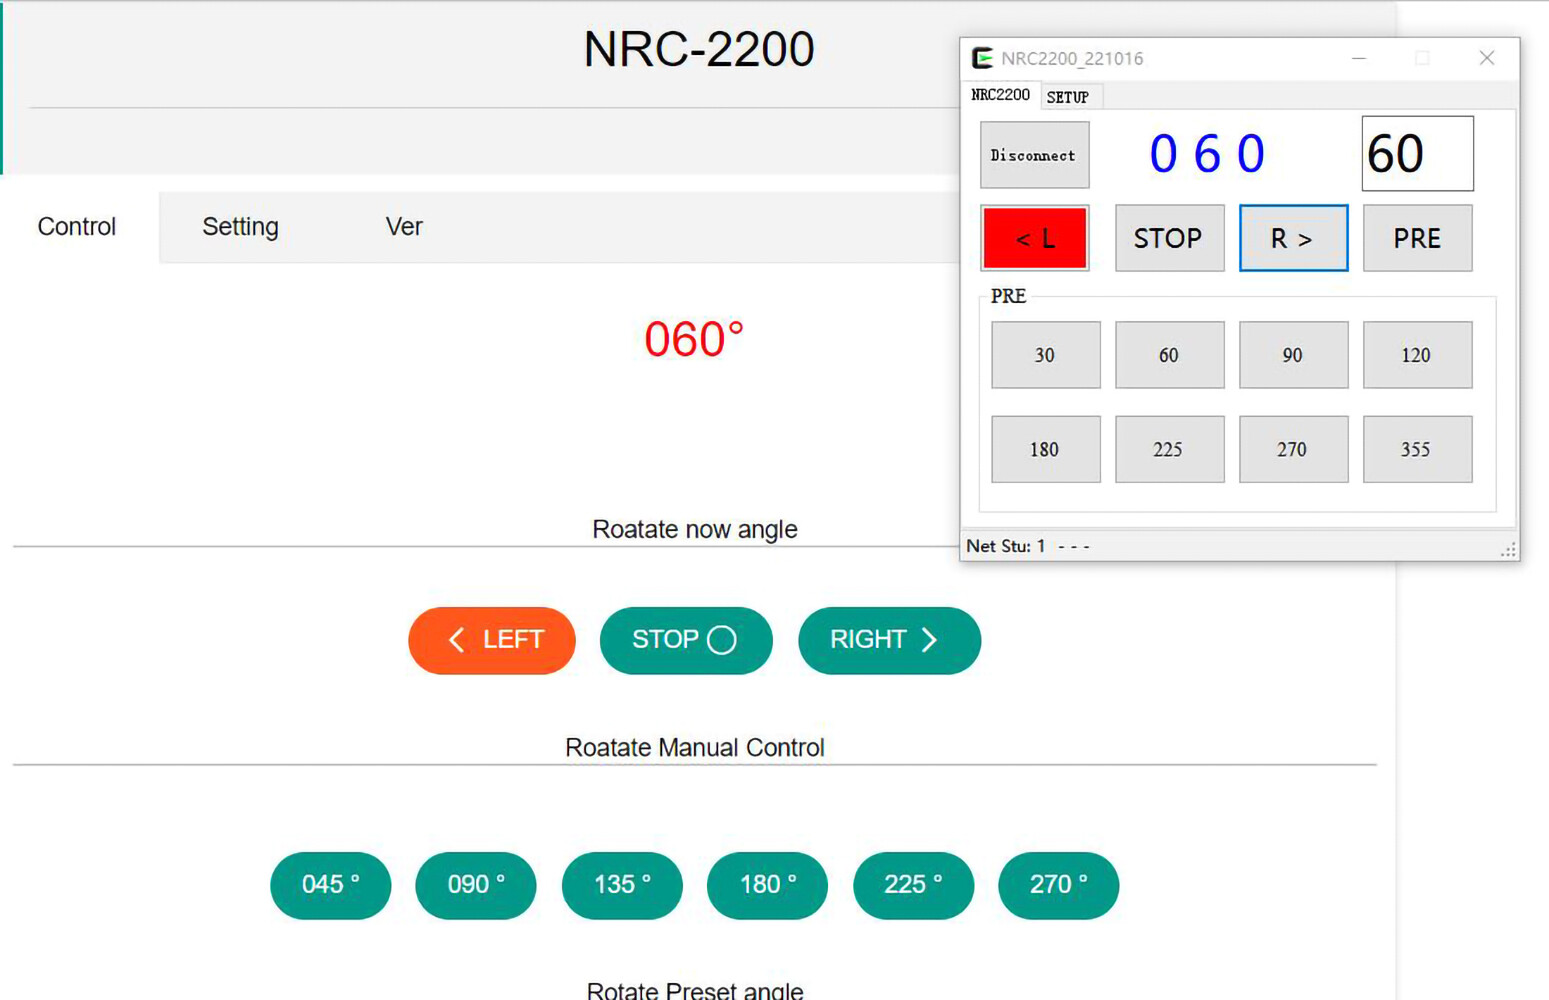This screenshot has height=1000, width=1549.
Task: Select preset angle 90 in PRE group
Action: tap(1293, 355)
